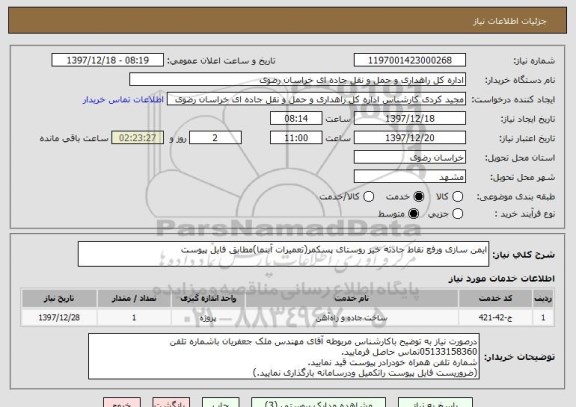Click the شماره نیاز label
Image resolution: width=576 pixels, height=407 pixels.
(x=534, y=61)
